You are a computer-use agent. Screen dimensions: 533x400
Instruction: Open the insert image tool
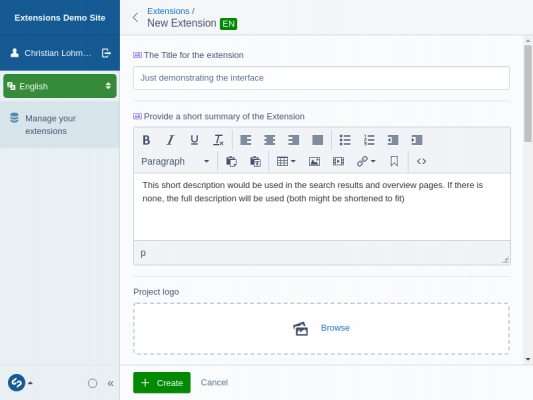314,161
